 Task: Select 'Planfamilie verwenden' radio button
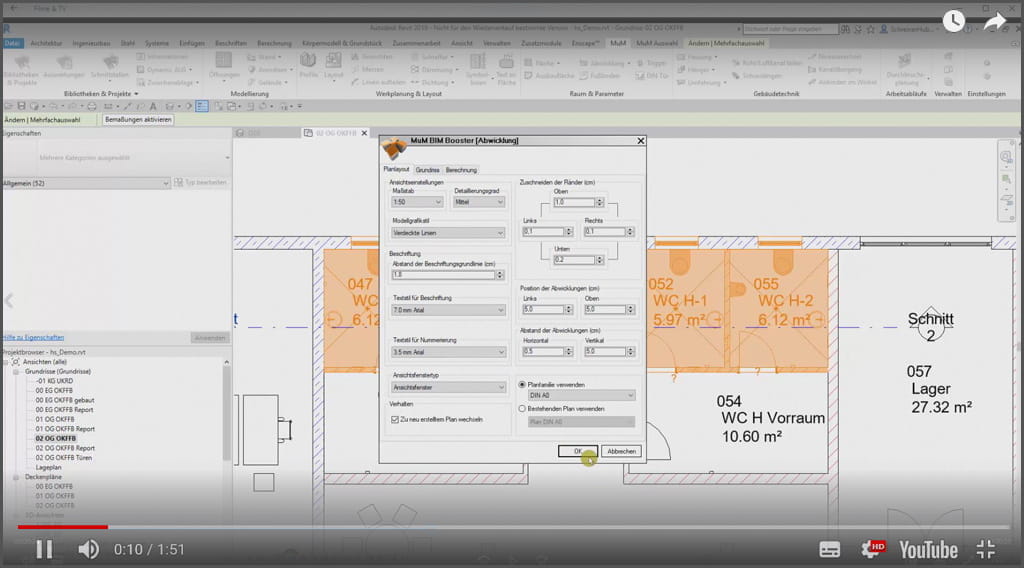(522, 384)
